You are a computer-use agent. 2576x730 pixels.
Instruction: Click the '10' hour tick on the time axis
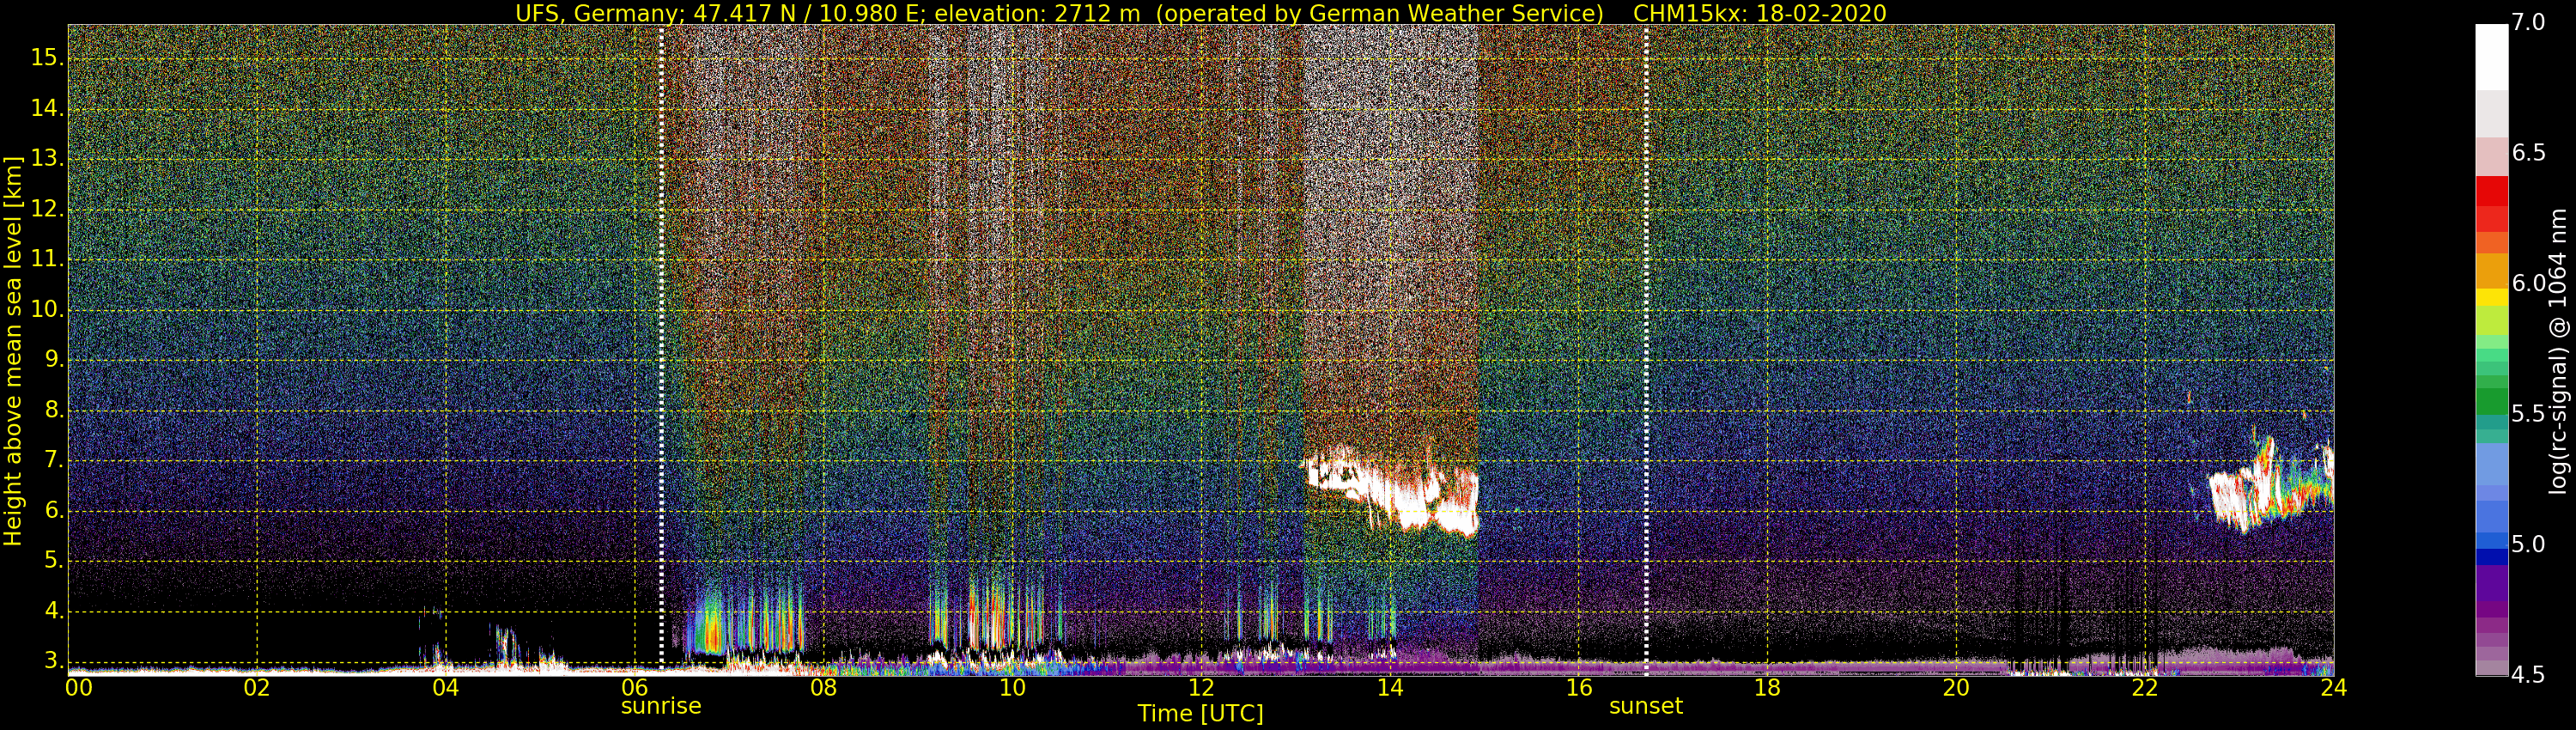pos(1012,687)
